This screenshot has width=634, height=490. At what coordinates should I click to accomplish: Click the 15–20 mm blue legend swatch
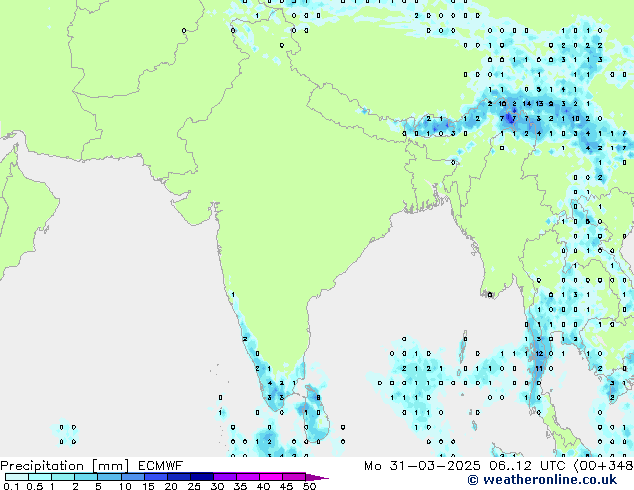[x=156, y=477]
